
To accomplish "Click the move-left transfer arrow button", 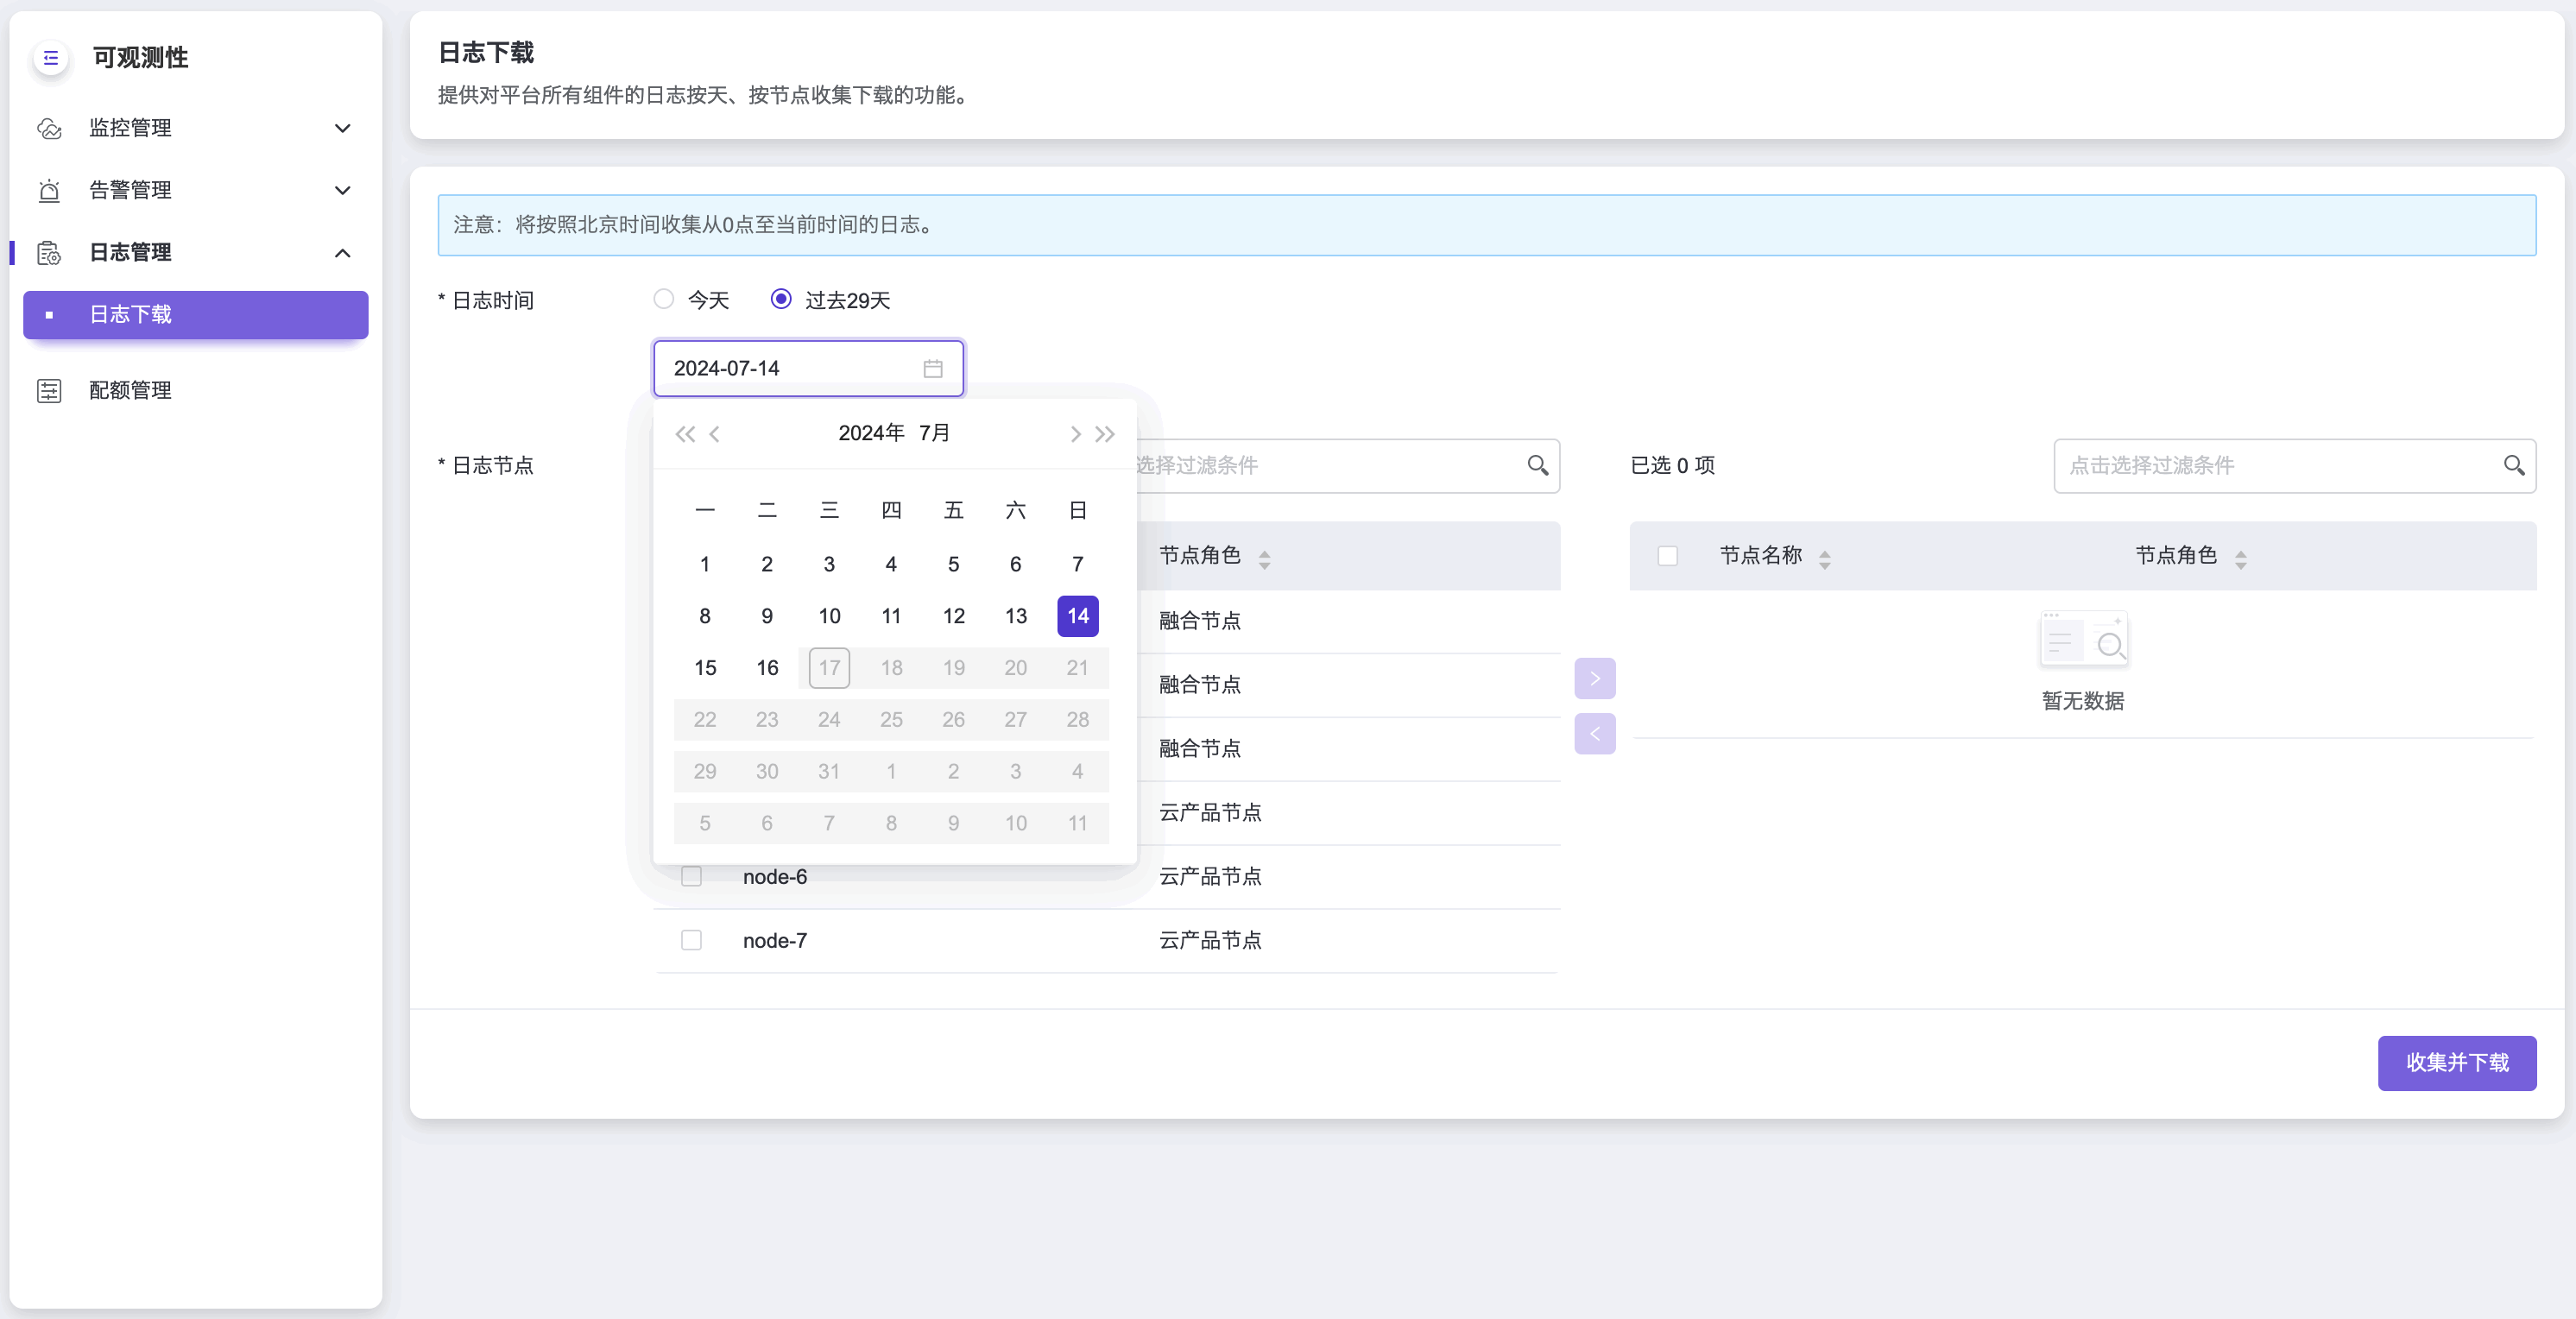I will (x=1594, y=734).
